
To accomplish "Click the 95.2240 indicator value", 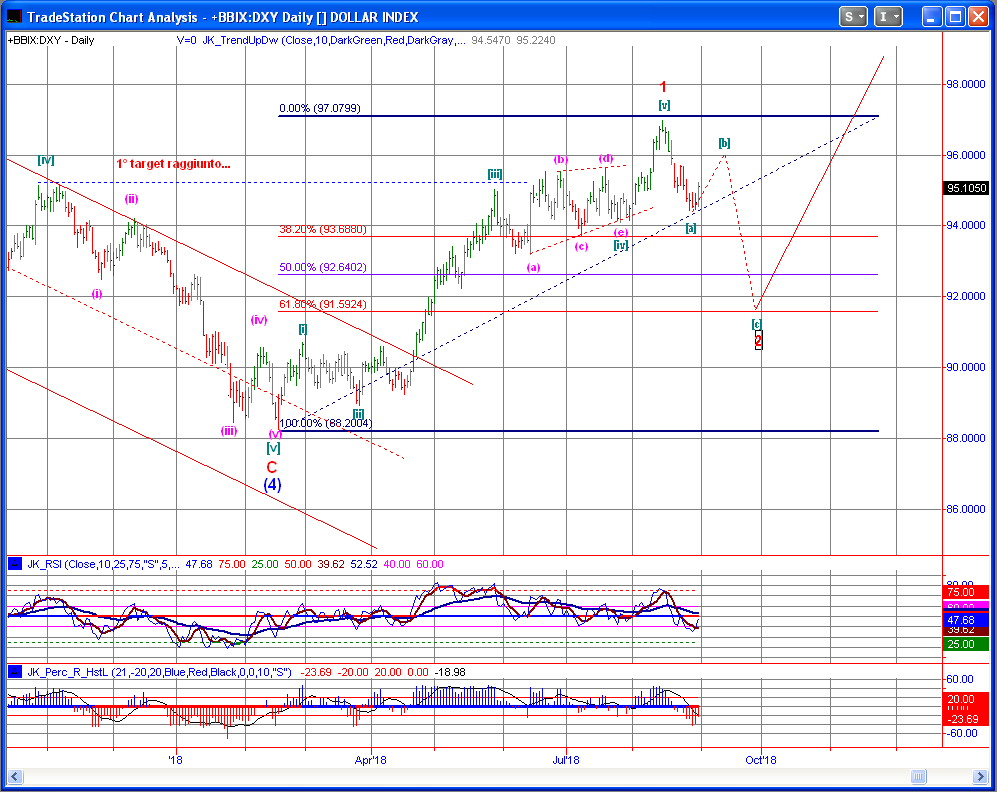I will pos(535,40).
